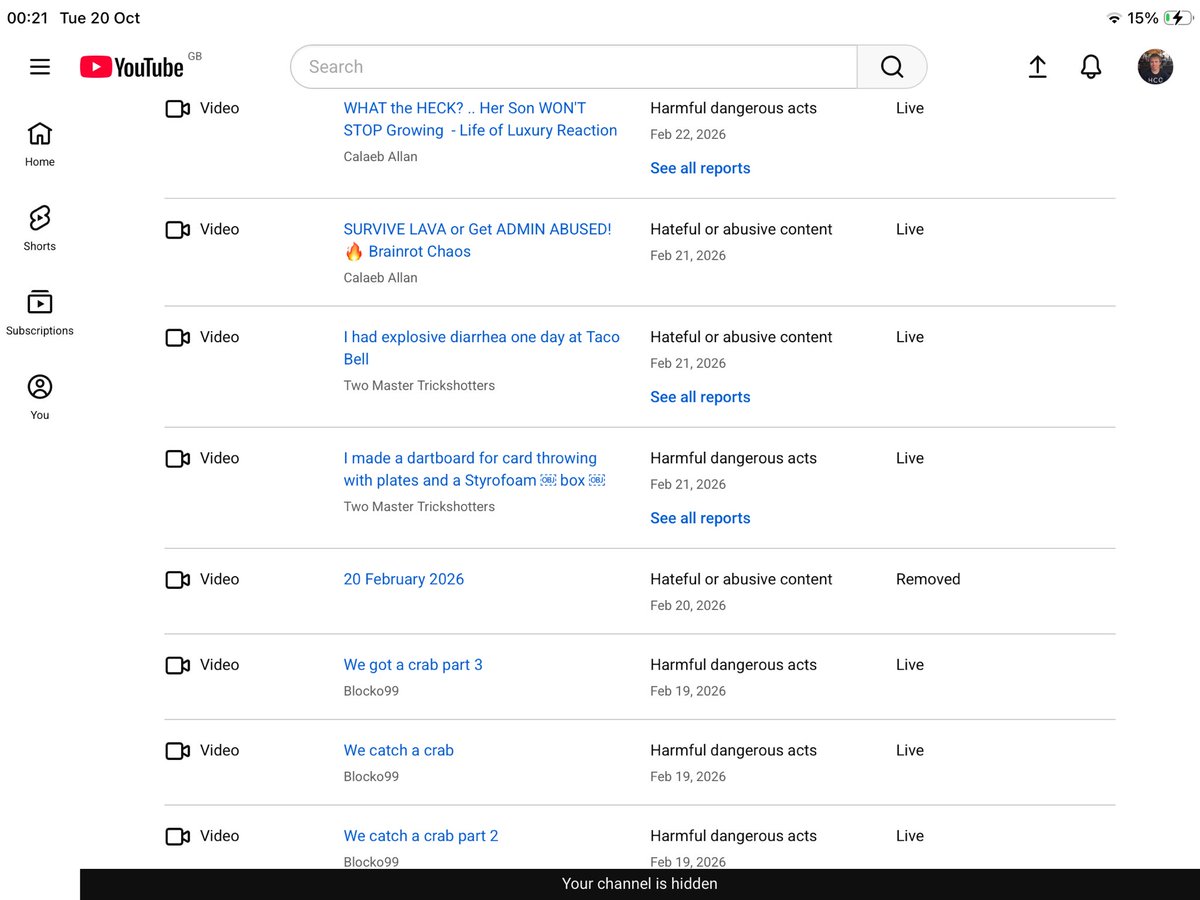Open Shorts from the sidebar

pyautogui.click(x=40, y=228)
